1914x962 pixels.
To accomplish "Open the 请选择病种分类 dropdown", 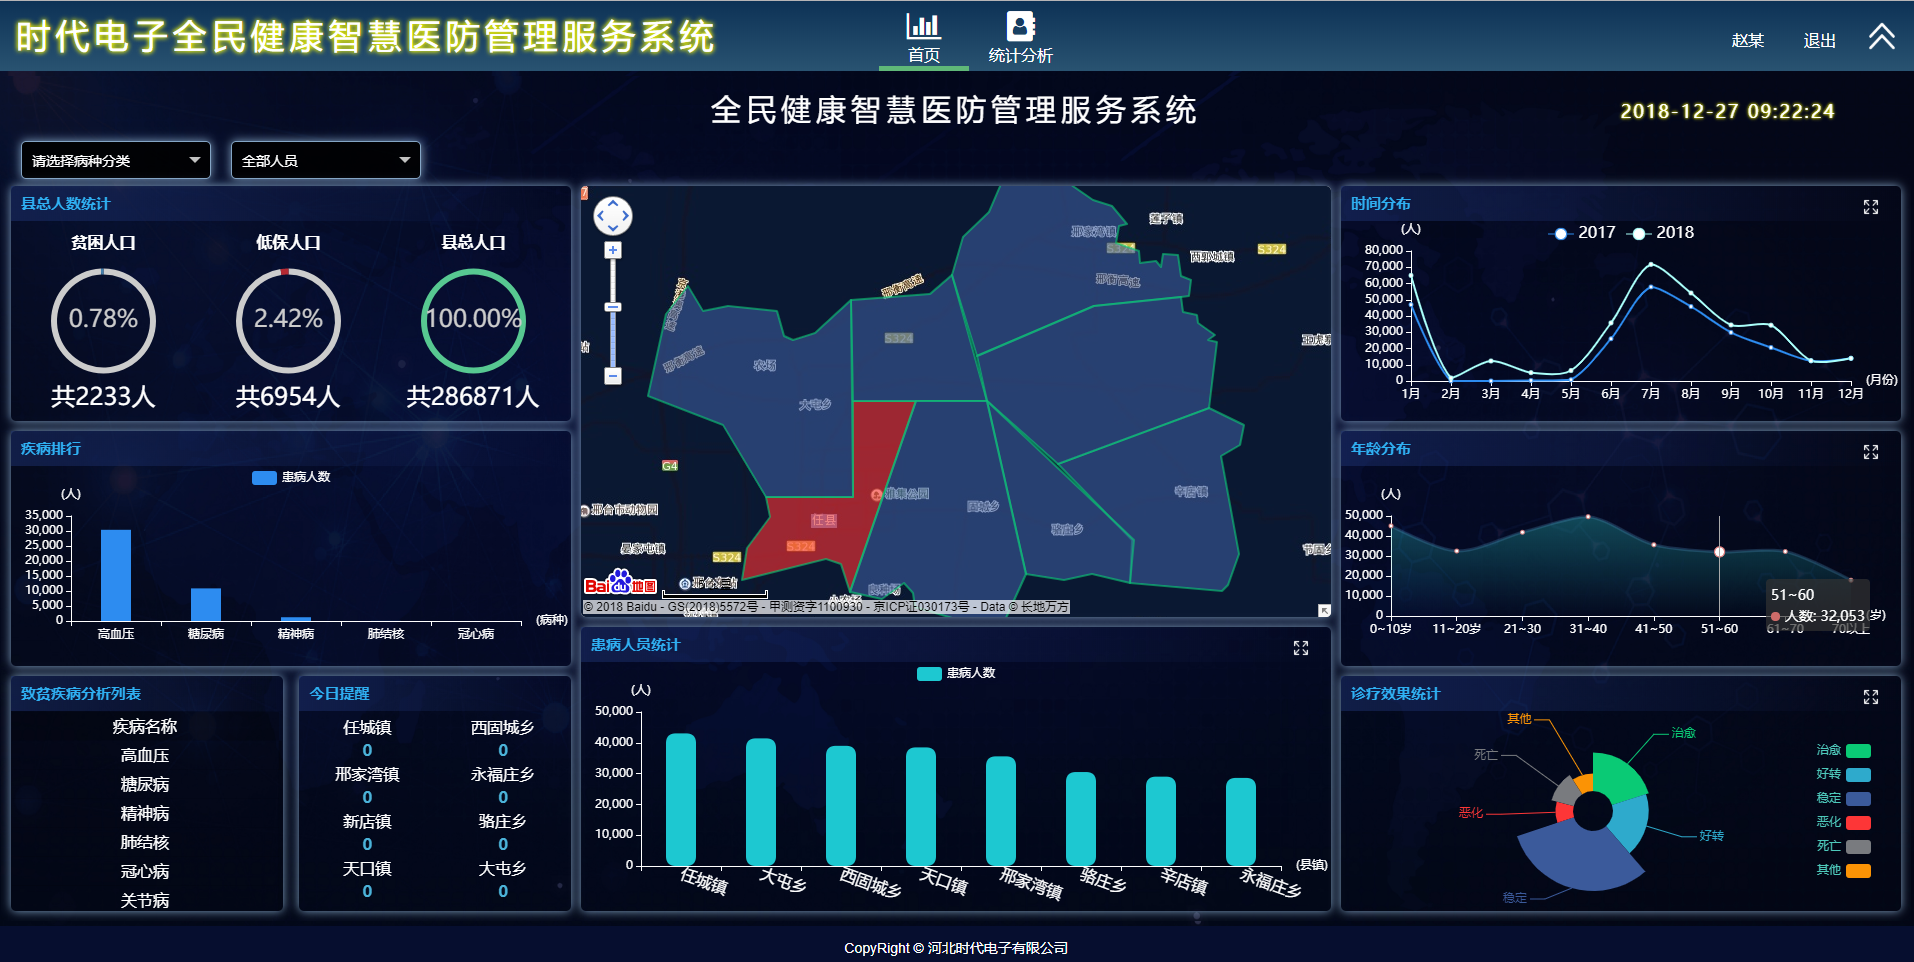I will coord(116,160).
